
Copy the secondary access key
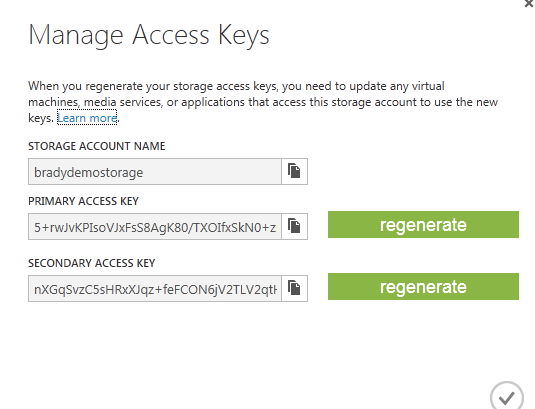click(x=294, y=289)
